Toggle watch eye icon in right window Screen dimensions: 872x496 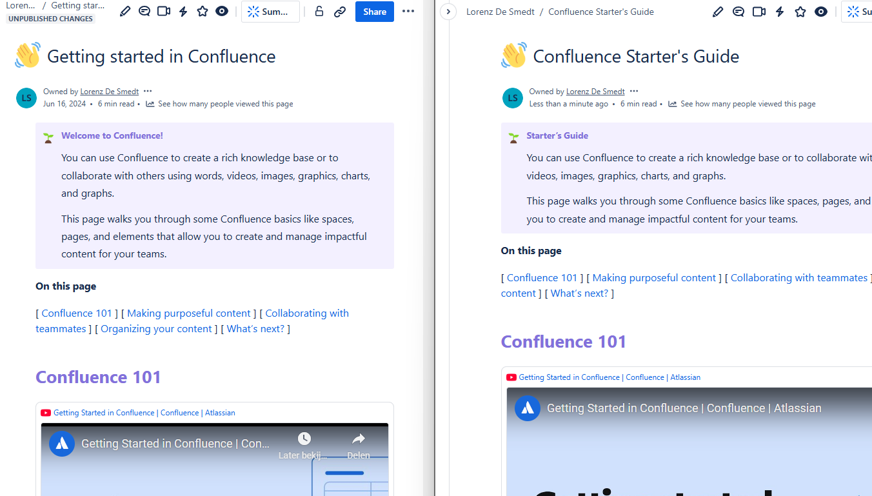(821, 12)
